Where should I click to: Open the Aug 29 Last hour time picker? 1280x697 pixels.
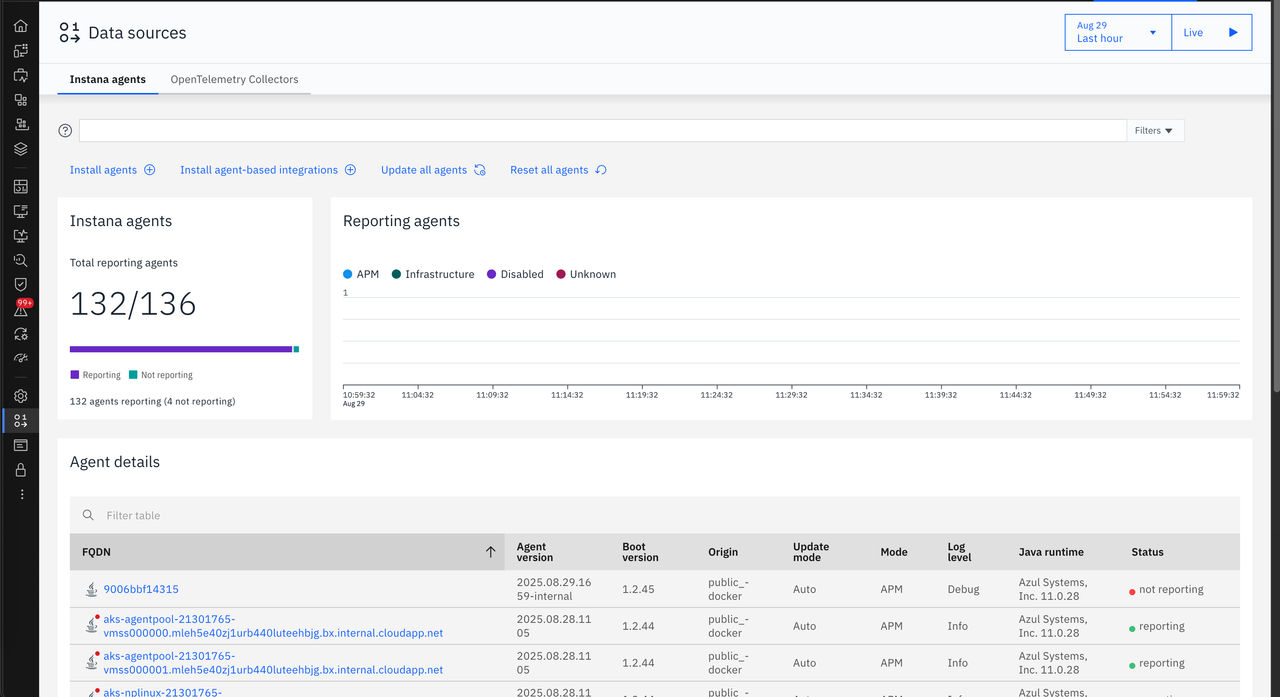click(1117, 32)
